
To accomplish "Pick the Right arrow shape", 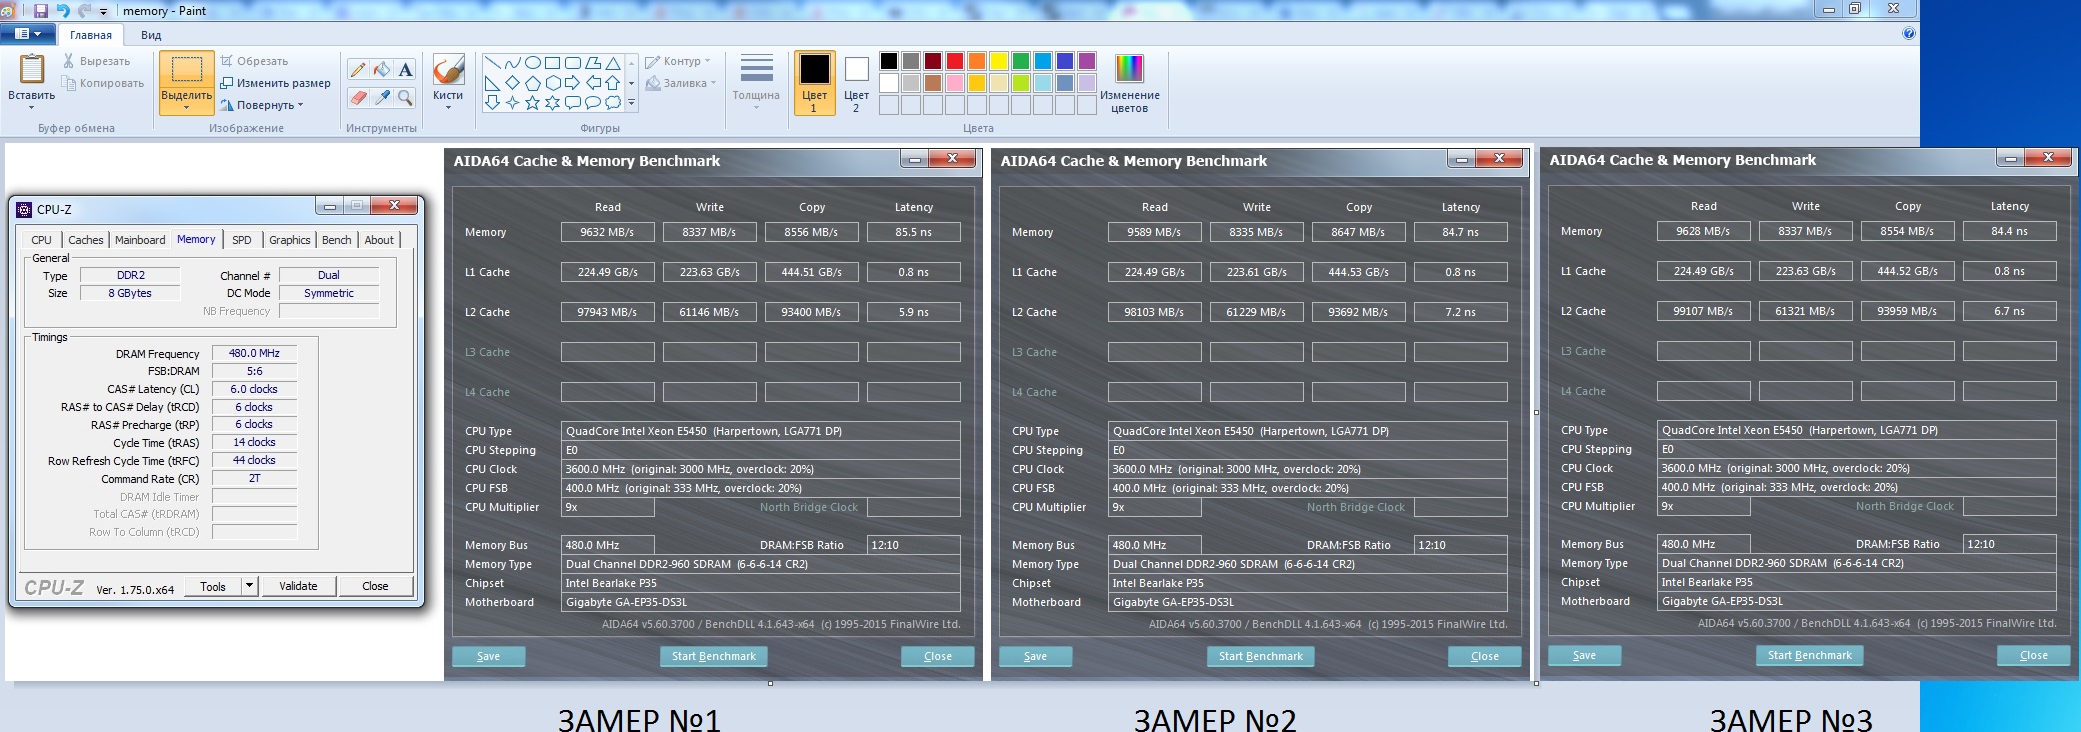I will [x=572, y=83].
